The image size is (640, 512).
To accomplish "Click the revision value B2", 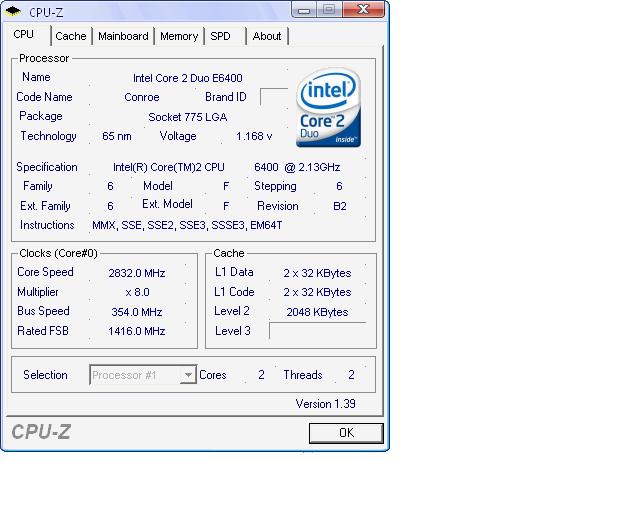I will 340,206.
